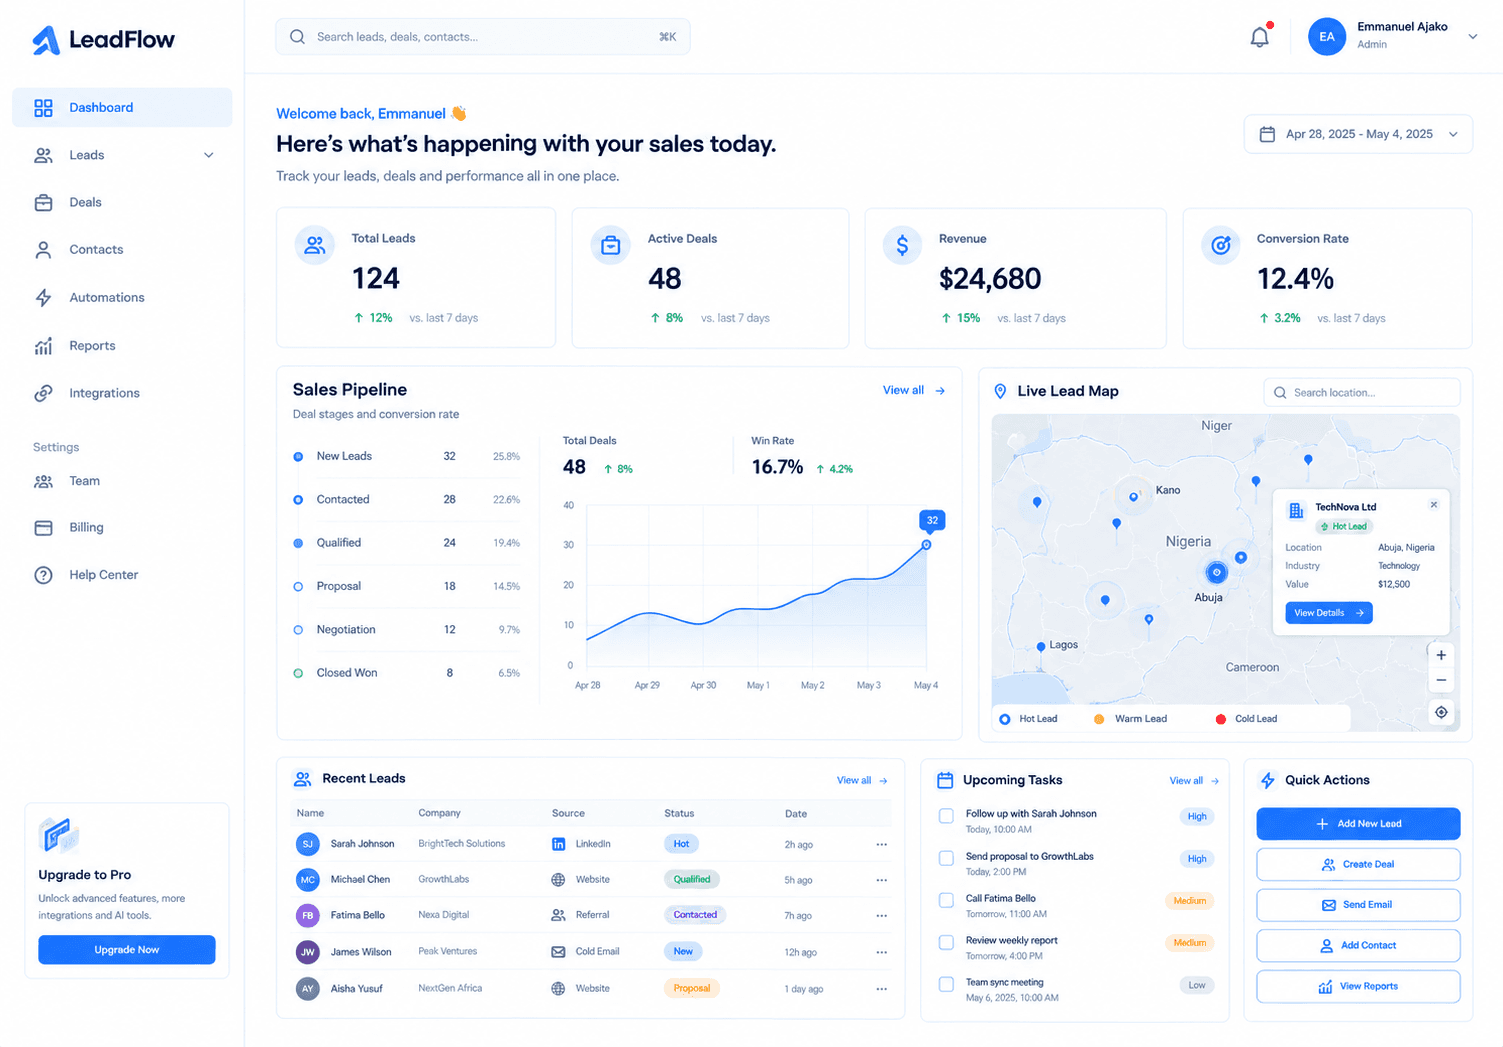Image resolution: width=1503 pixels, height=1047 pixels.
Task: Recenter map with the locate icon
Action: 1441,712
